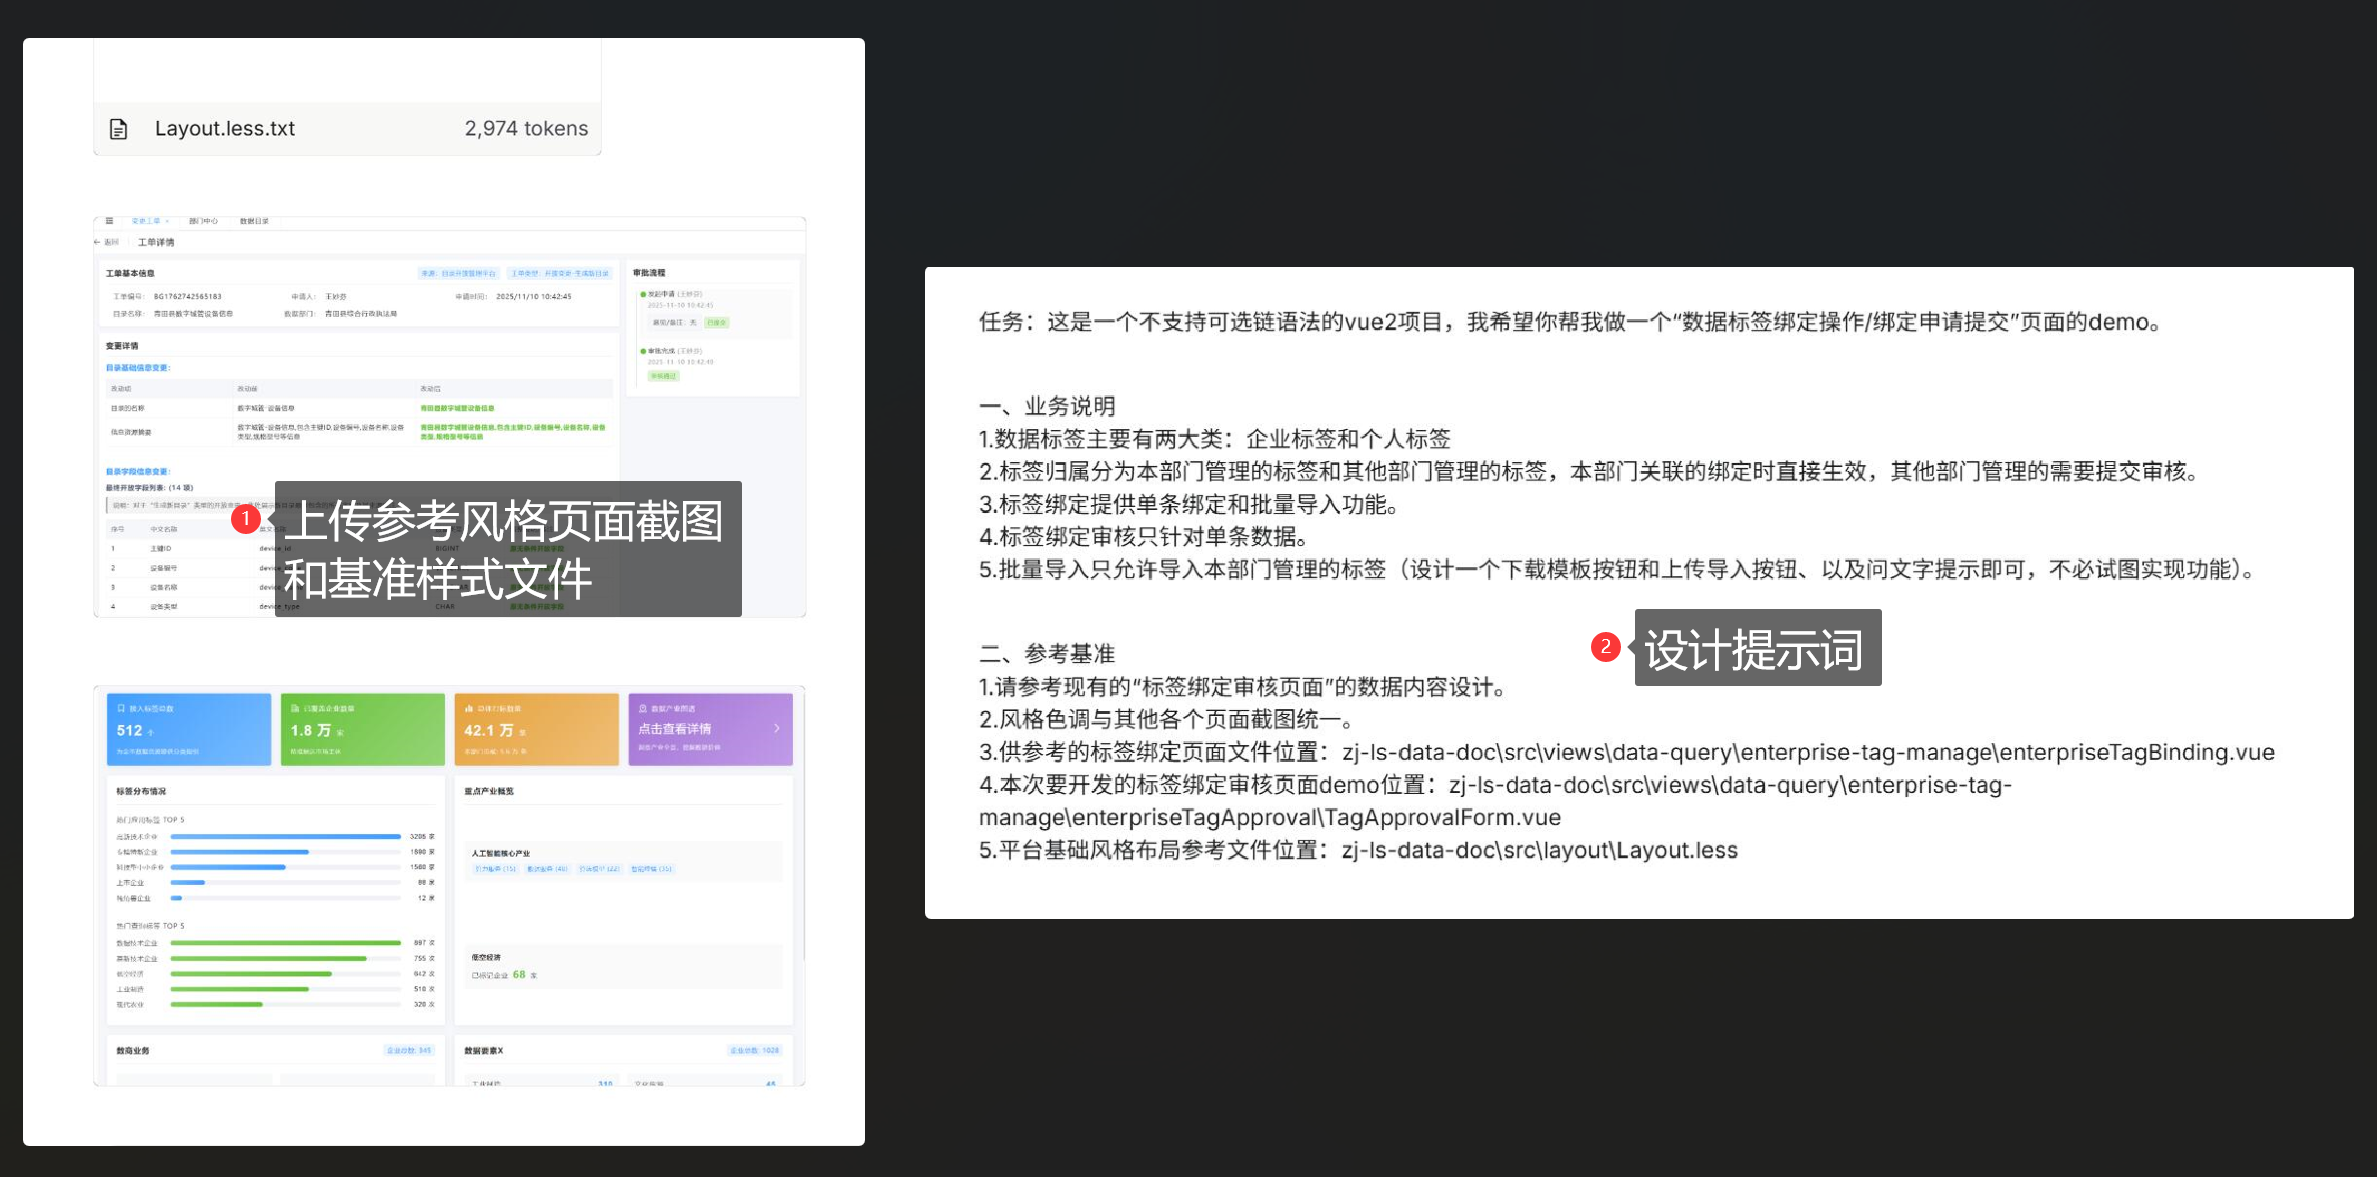The height and width of the screenshot is (1177, 2377).
Task: Click the red number 2 annotation marker
Action: pos(1605,647)
